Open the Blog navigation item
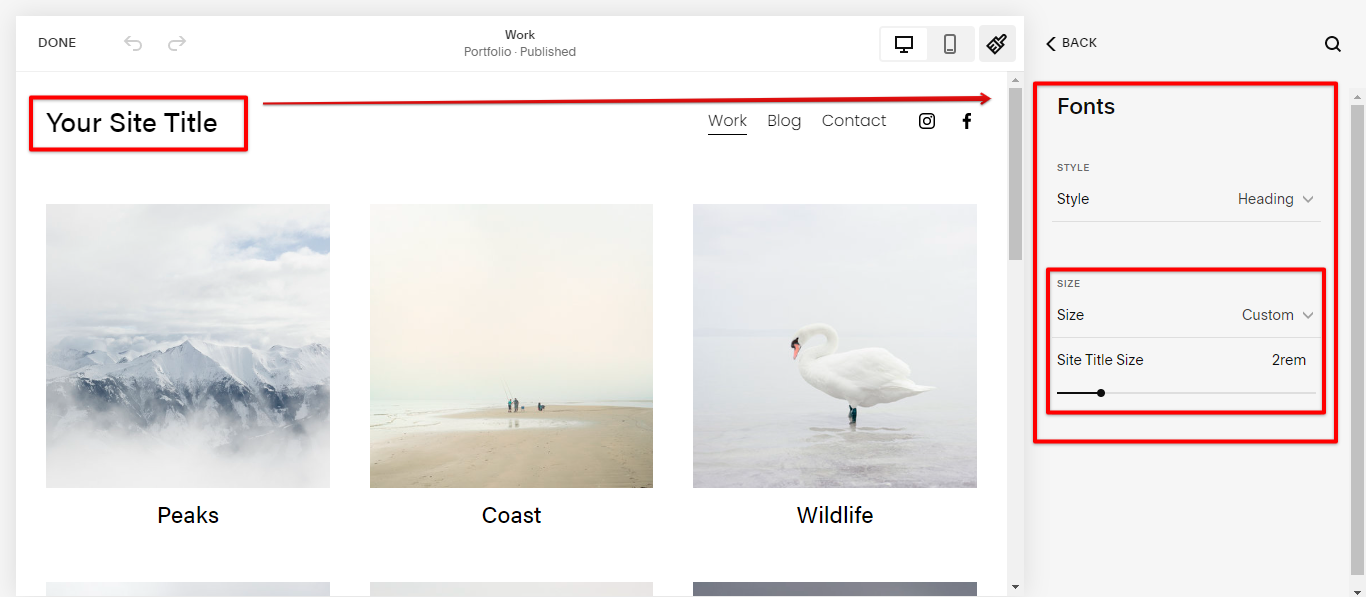Viewport: 1366px width, 597px height. [x=784, y=121]
